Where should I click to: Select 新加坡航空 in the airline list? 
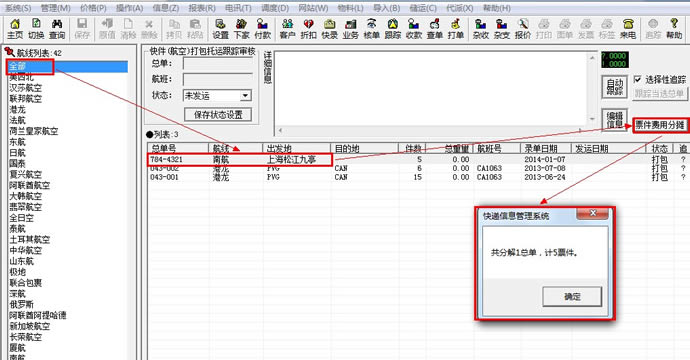pos(30,327)
